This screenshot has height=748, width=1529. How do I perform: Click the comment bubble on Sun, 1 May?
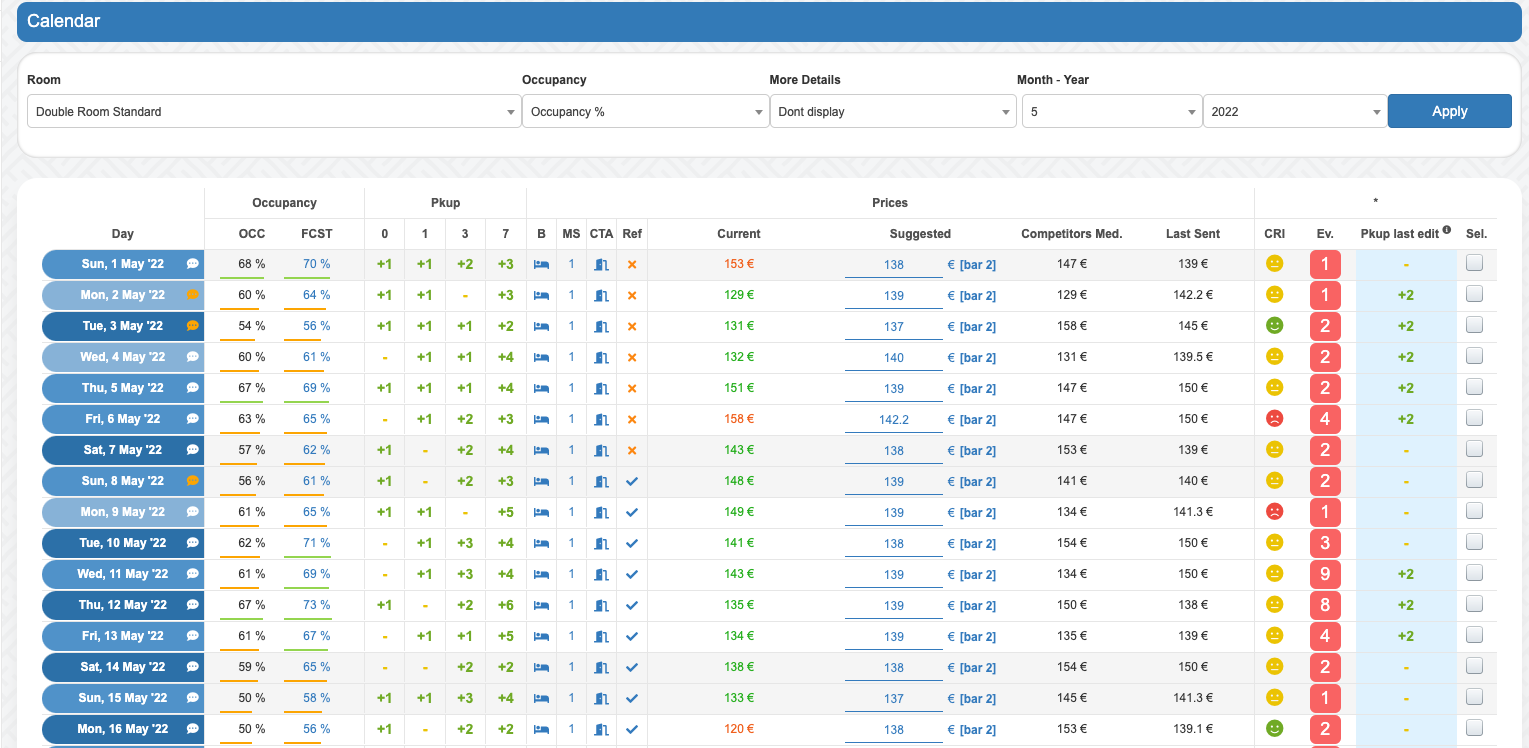click(193, 265)
